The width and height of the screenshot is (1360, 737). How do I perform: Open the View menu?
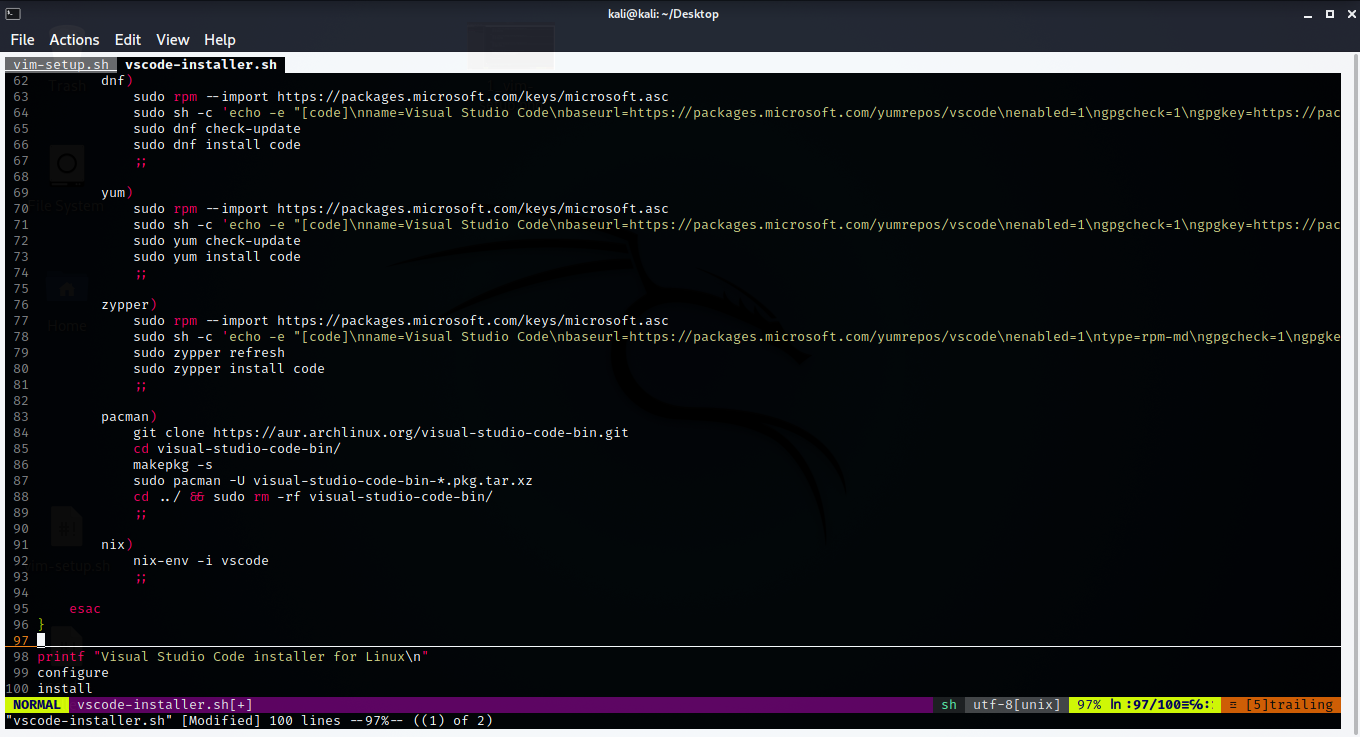pos(173,40)
